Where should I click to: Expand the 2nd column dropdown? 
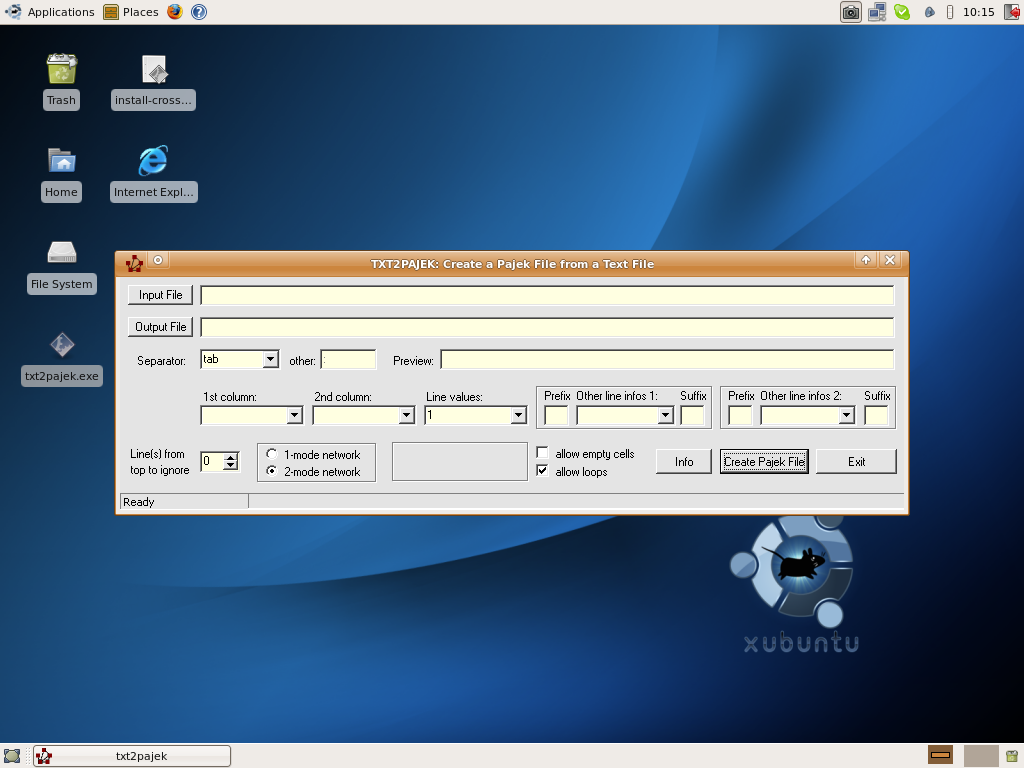click(406, 415)
